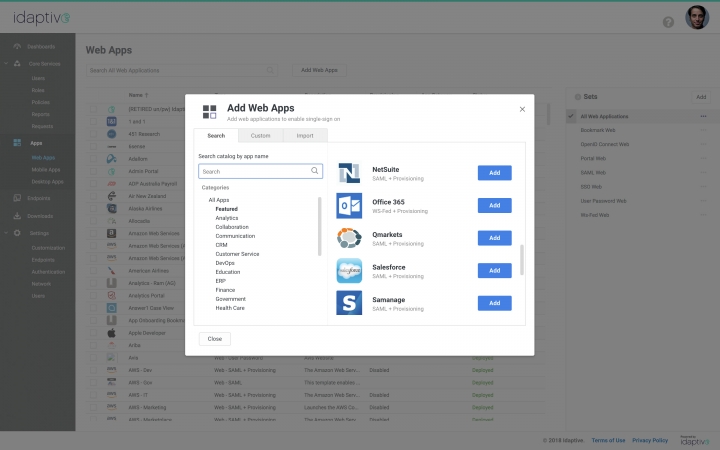Click the Endpoints devices icon in sidebar
This screenshot has height=450, width=720.
17,198
